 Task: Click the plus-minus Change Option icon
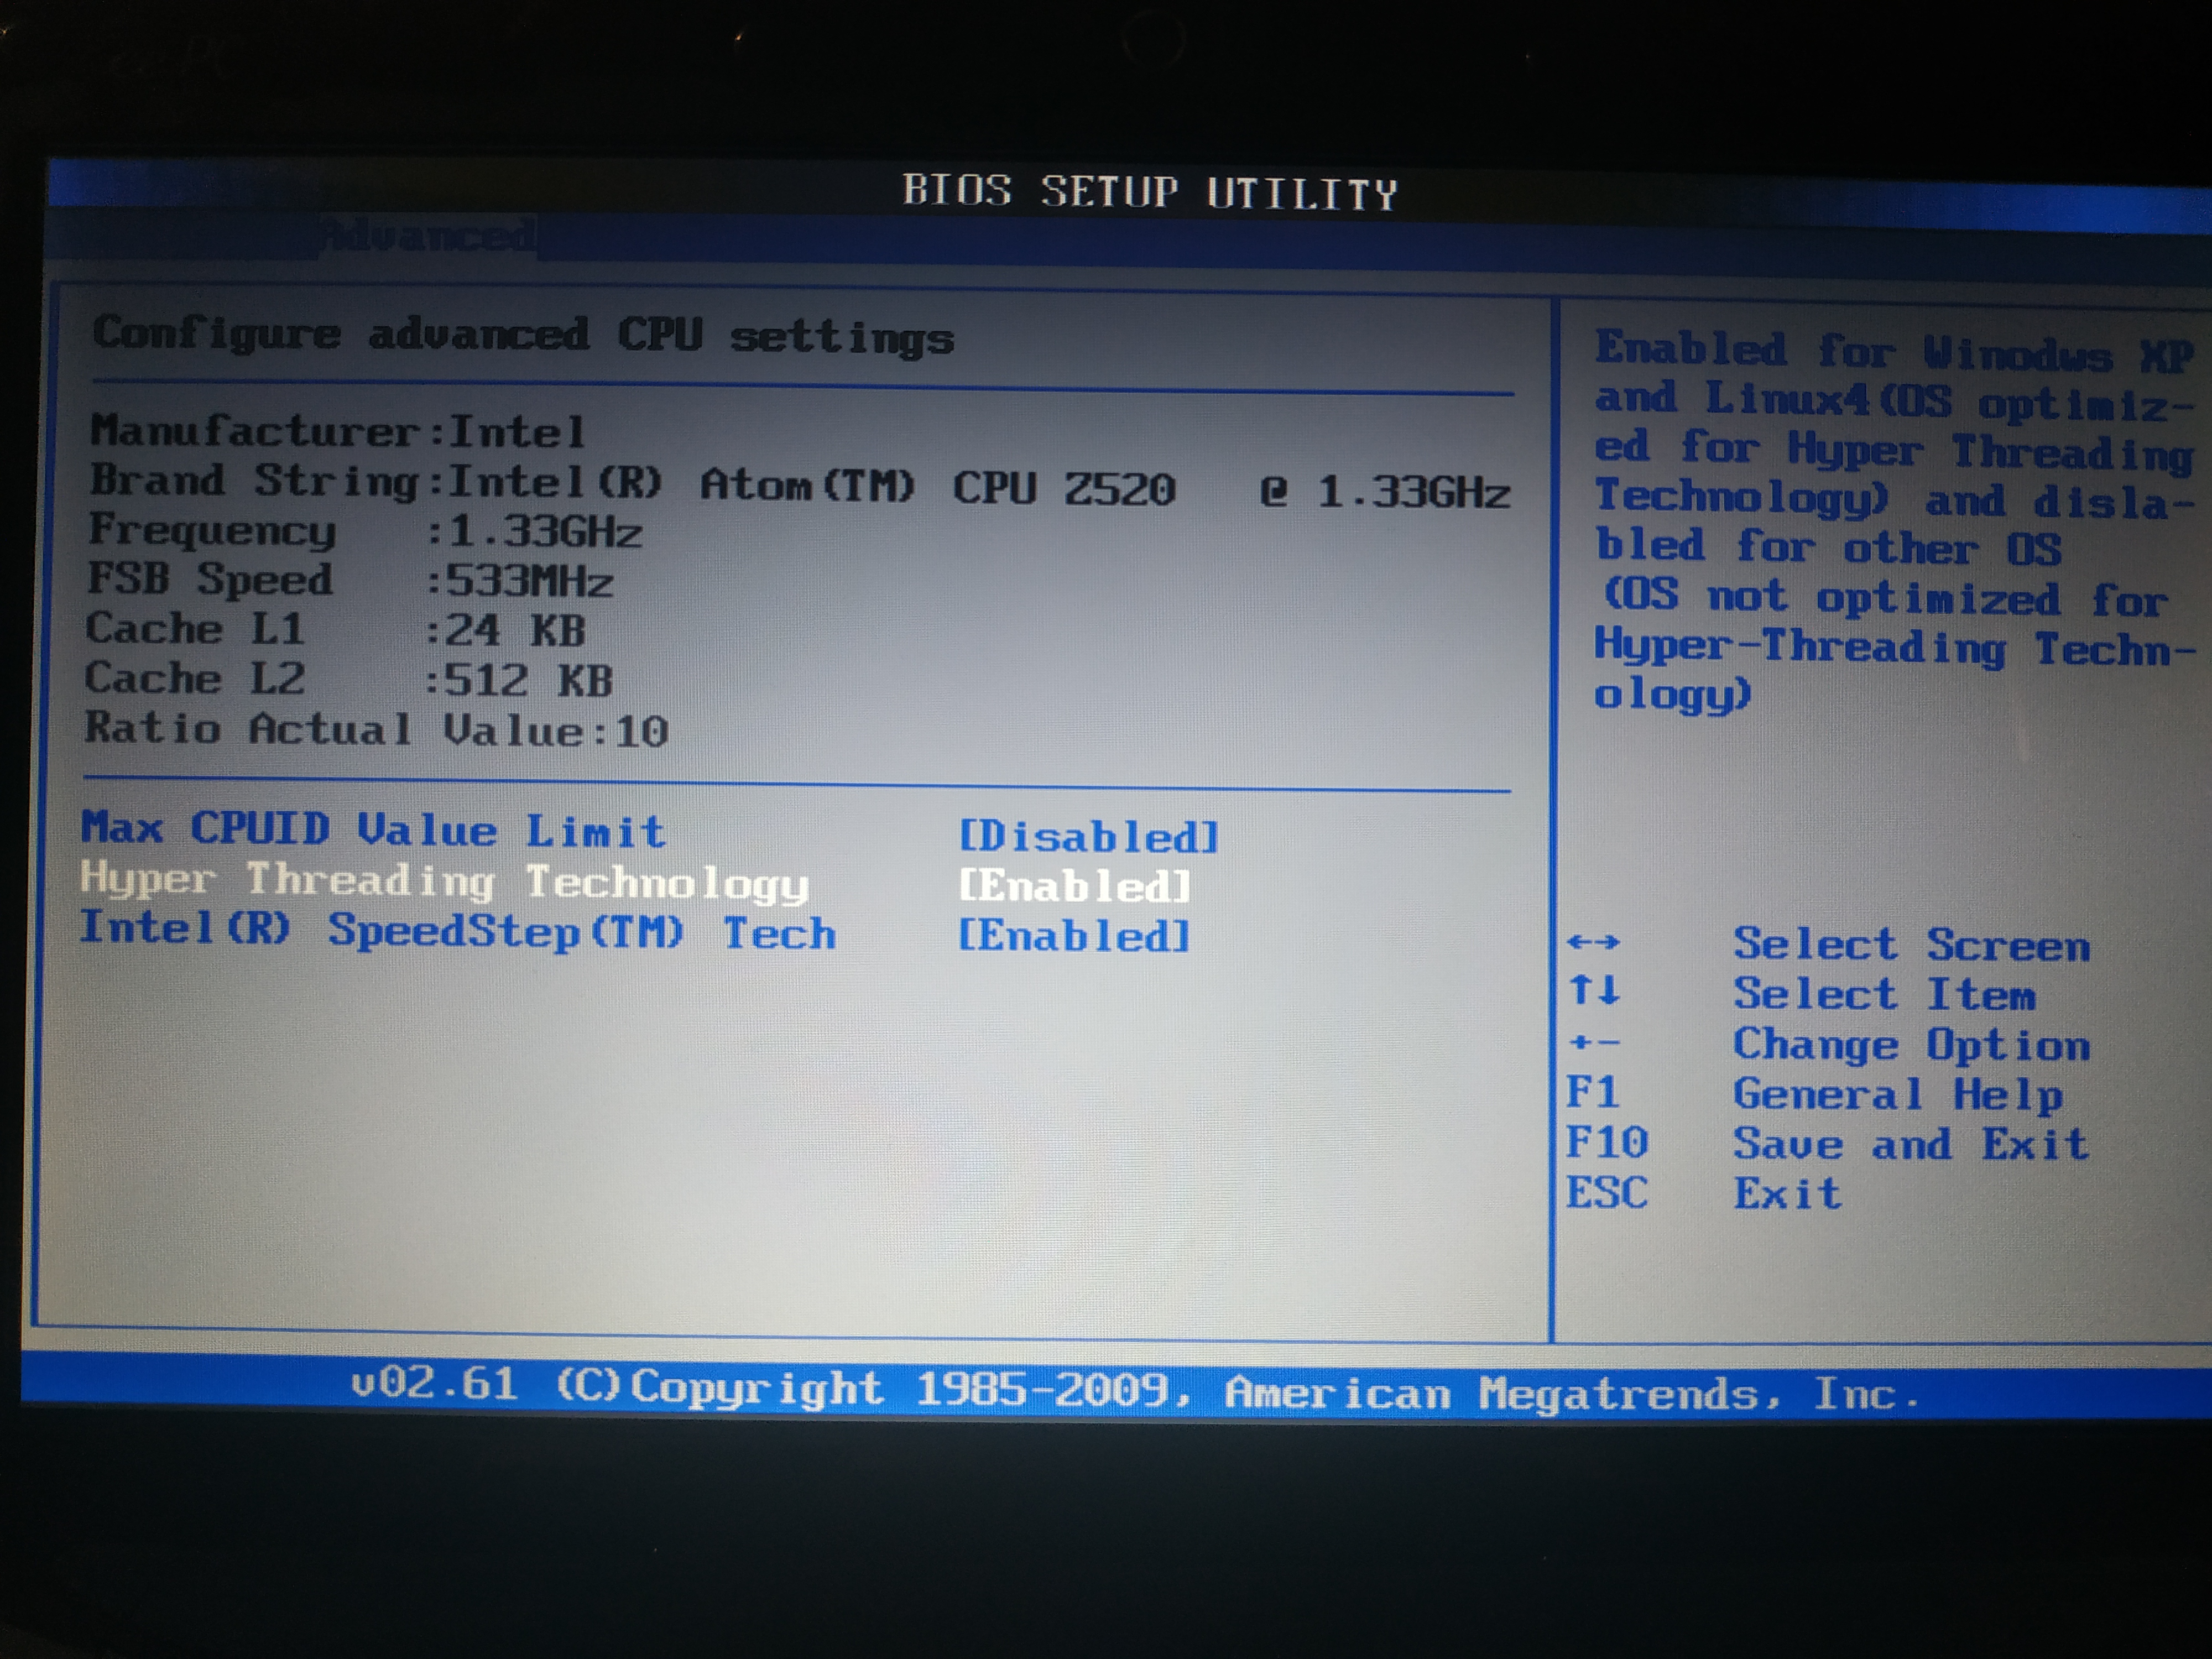click(1593, 1043)
